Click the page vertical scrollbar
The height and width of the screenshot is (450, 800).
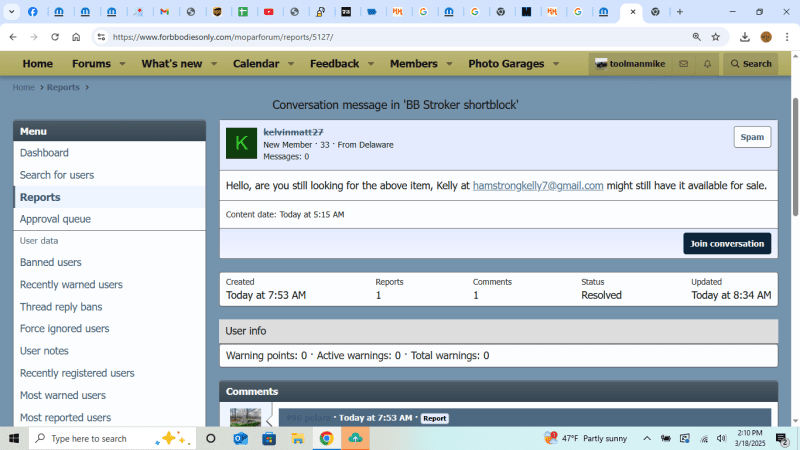point(795,158)
